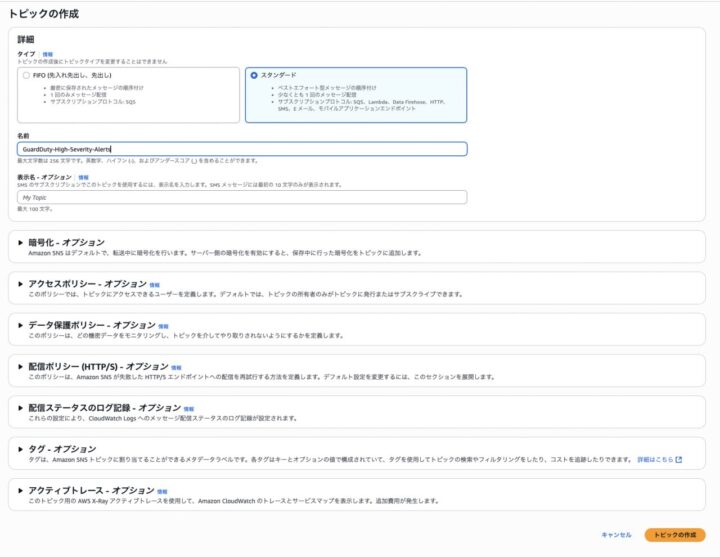
Task: Click the 情報 link beside 配信ポリシー heading
Action: 176,368
